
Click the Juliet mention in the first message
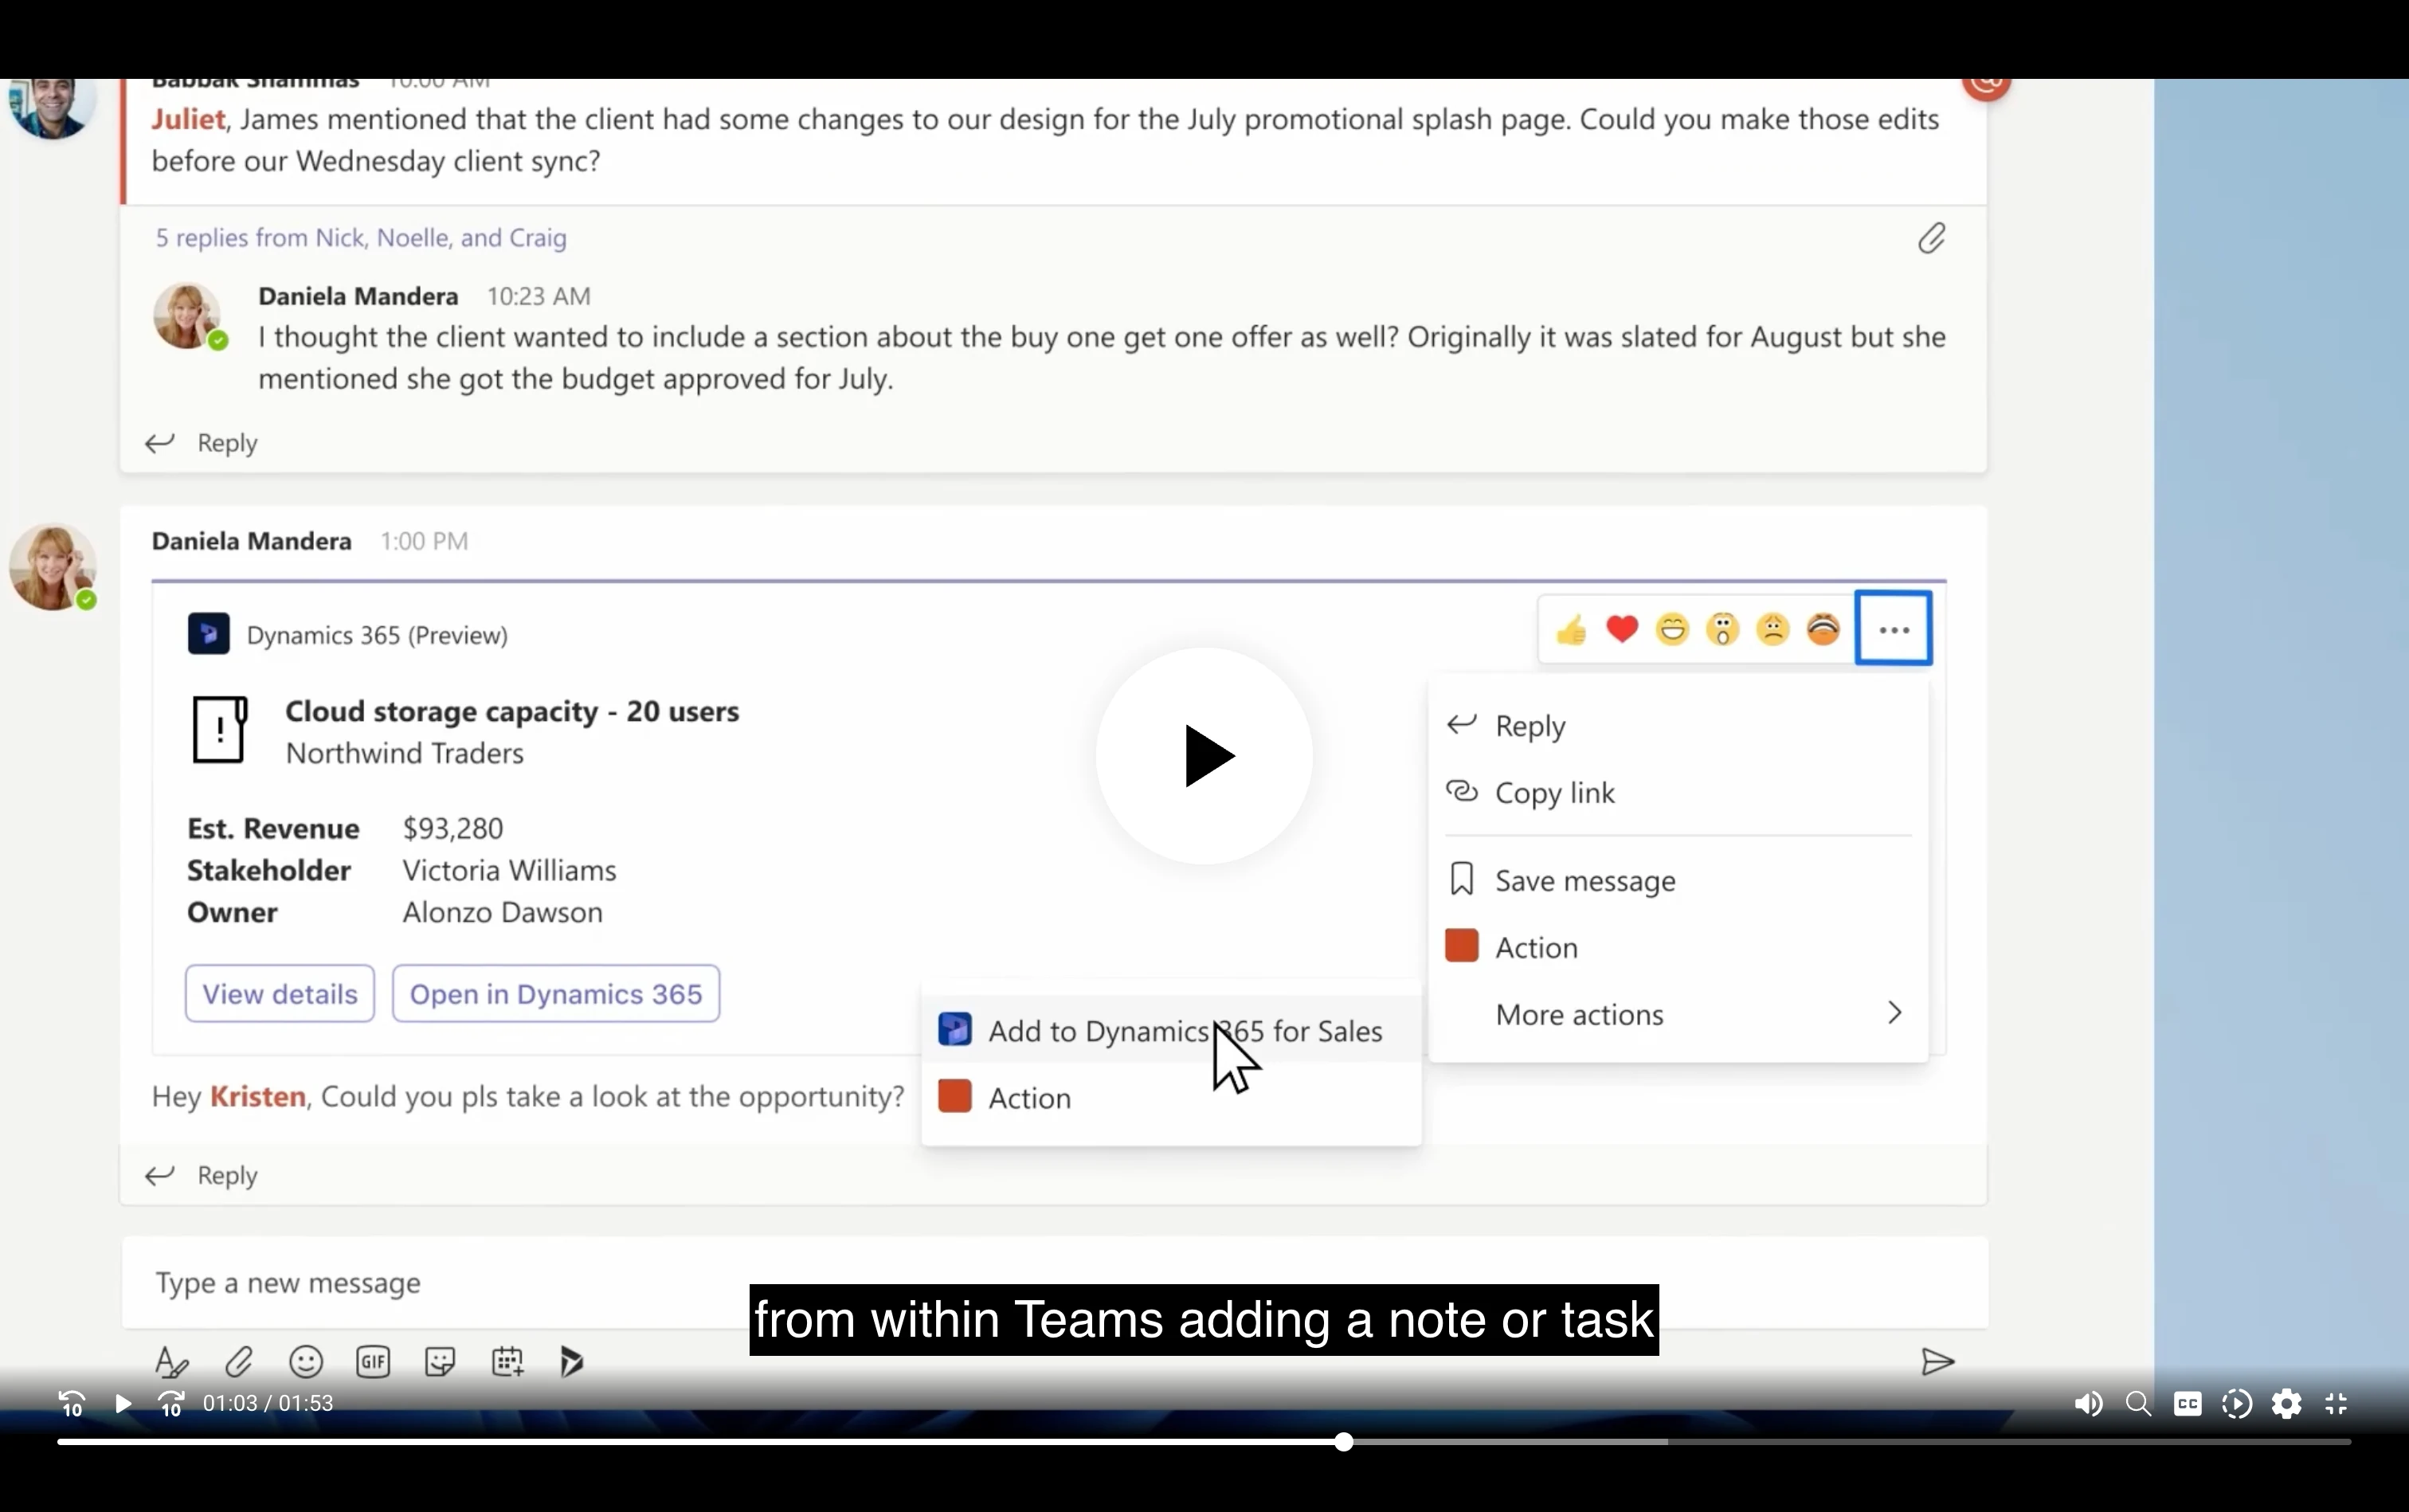tap(188, 119)
